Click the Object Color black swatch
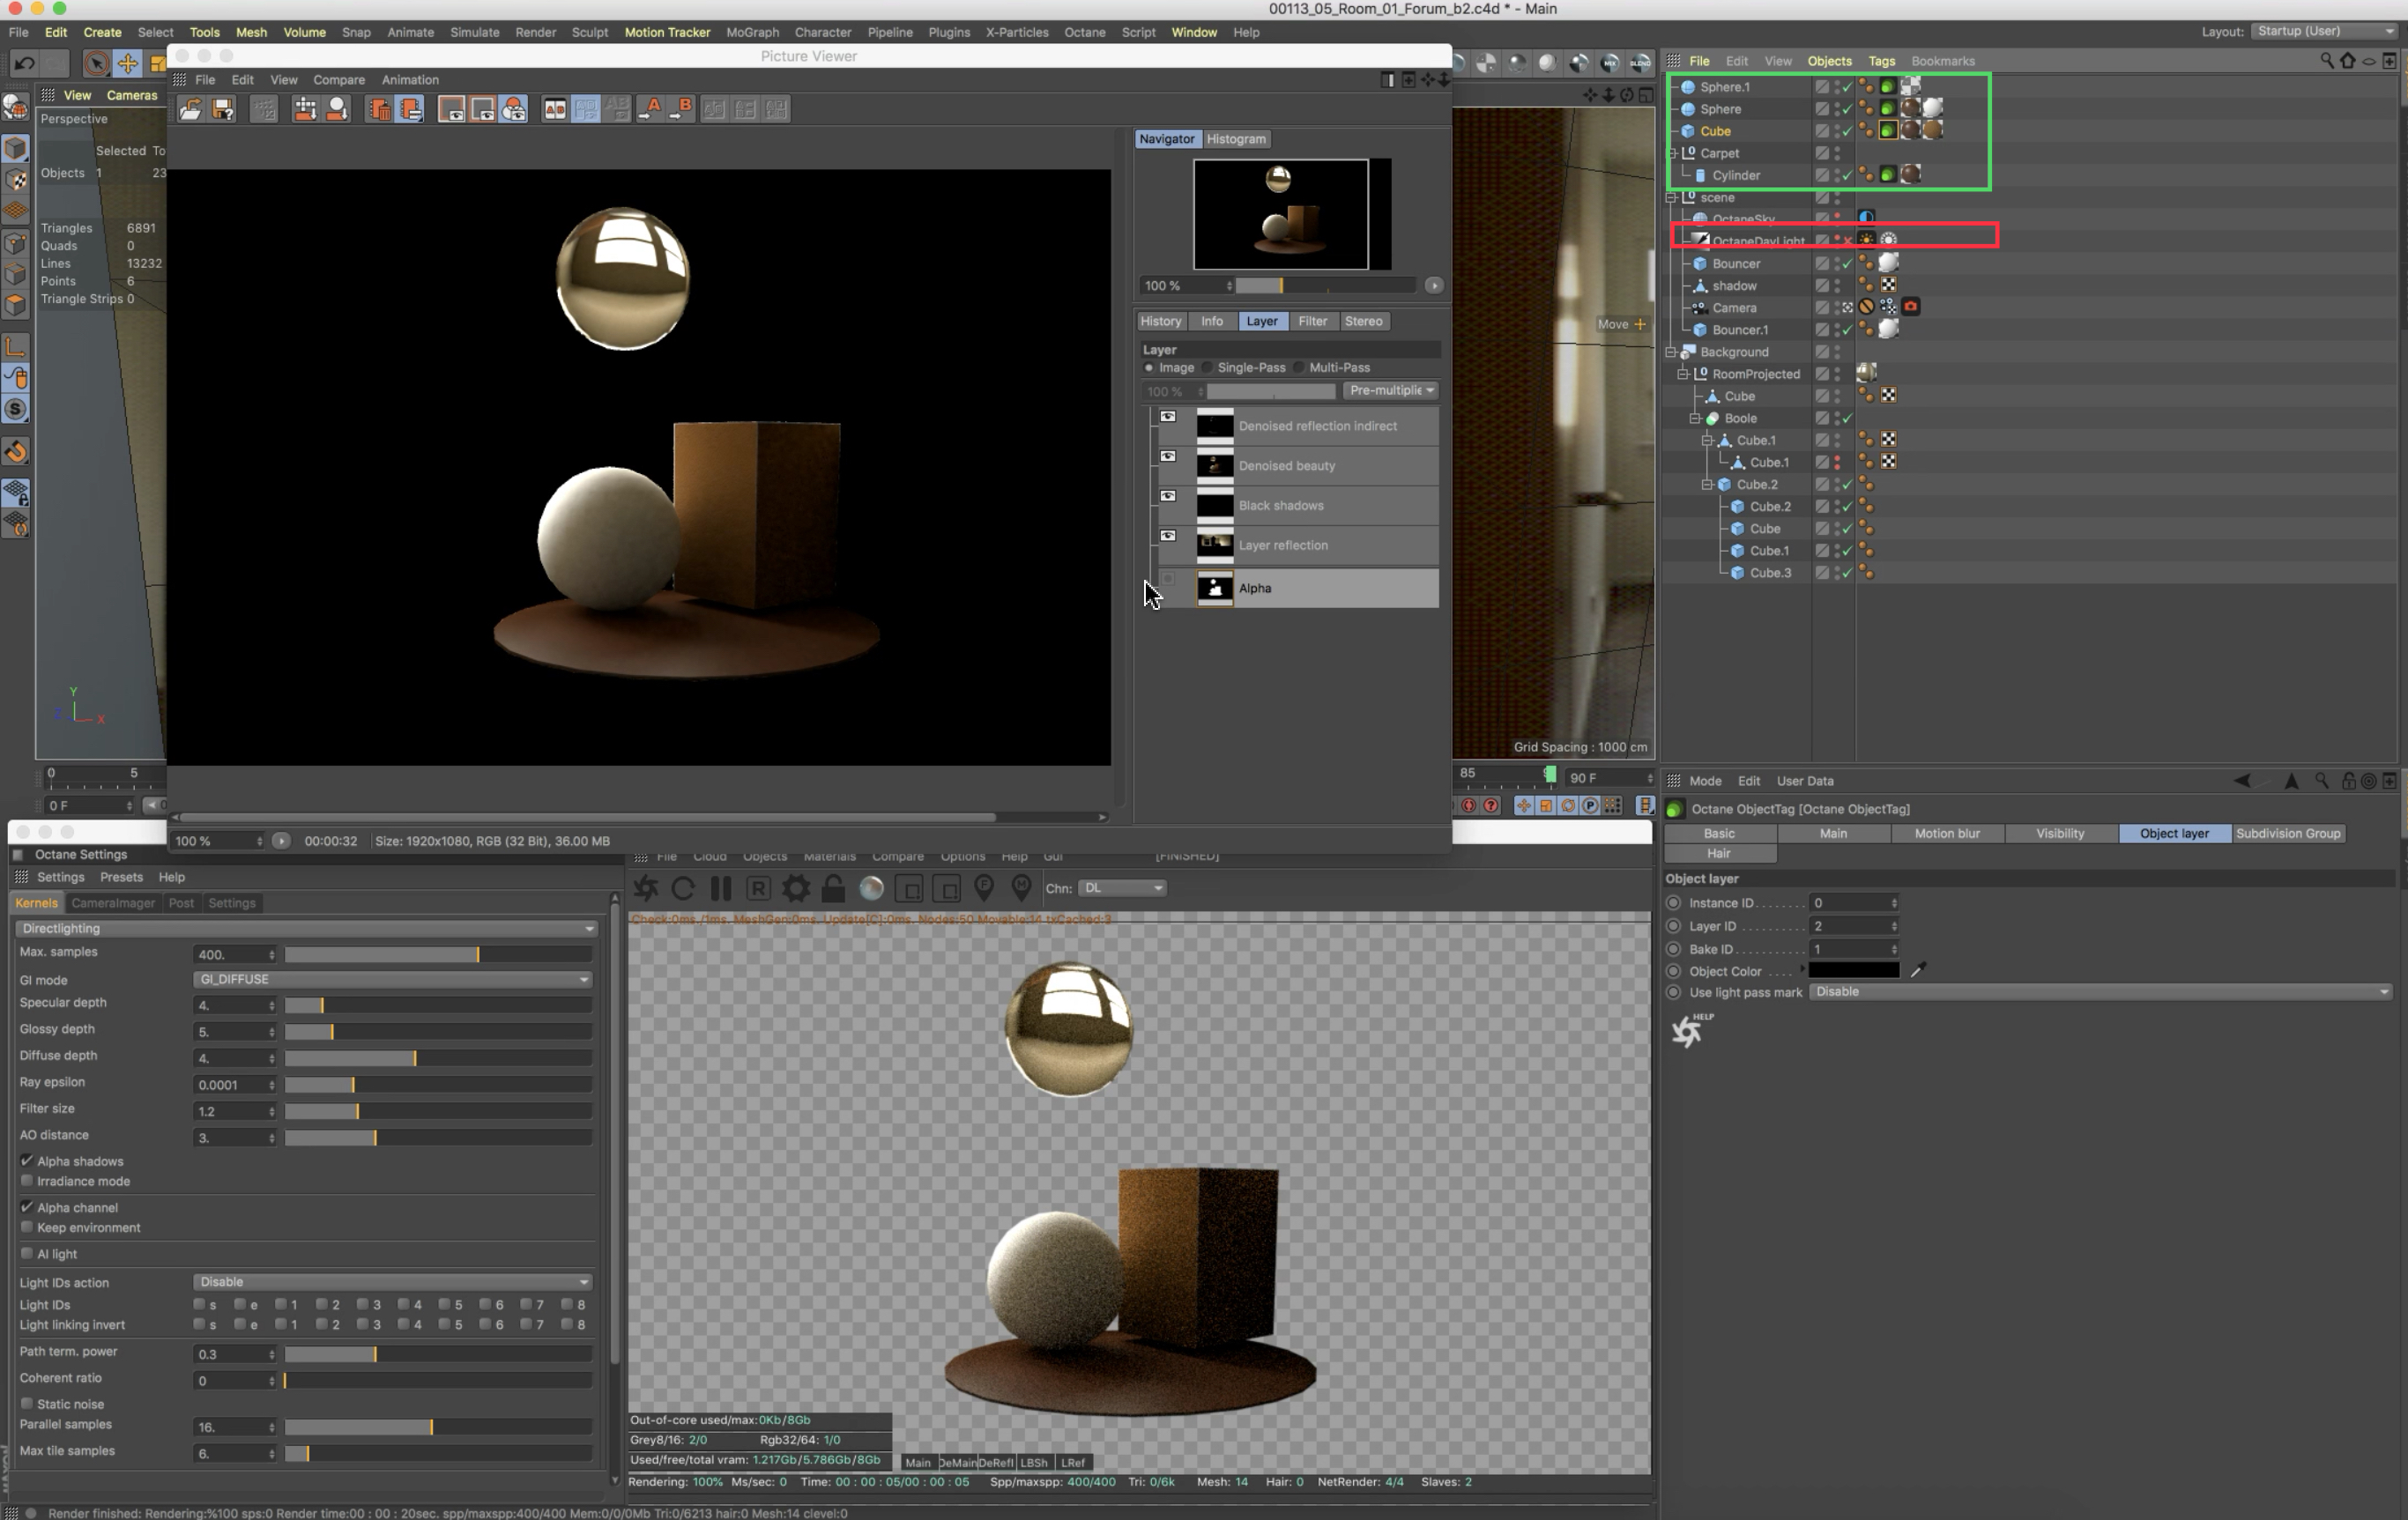 pos(1853,970)
